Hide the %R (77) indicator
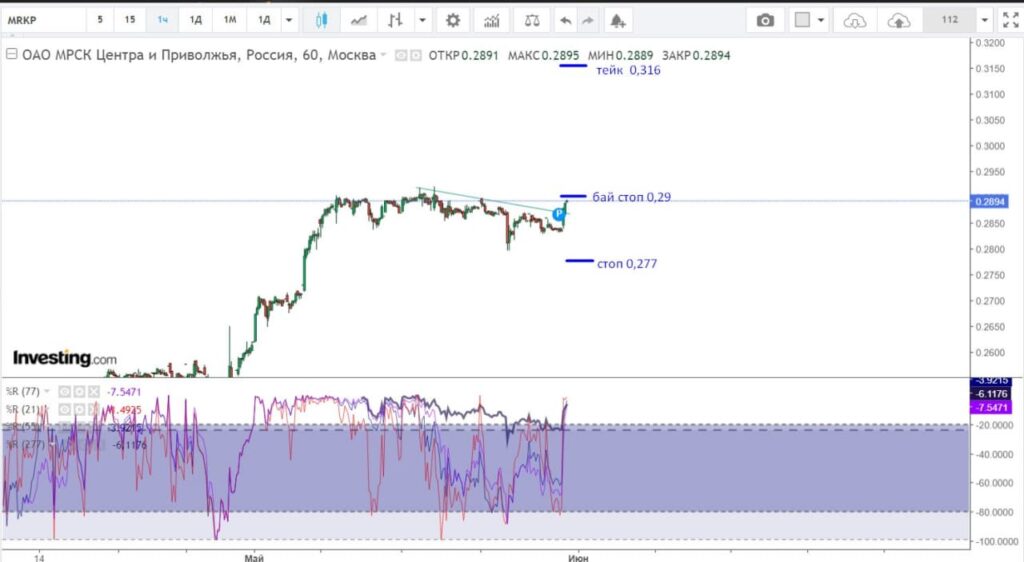1024x562 pixels. [x=64, y=392]
